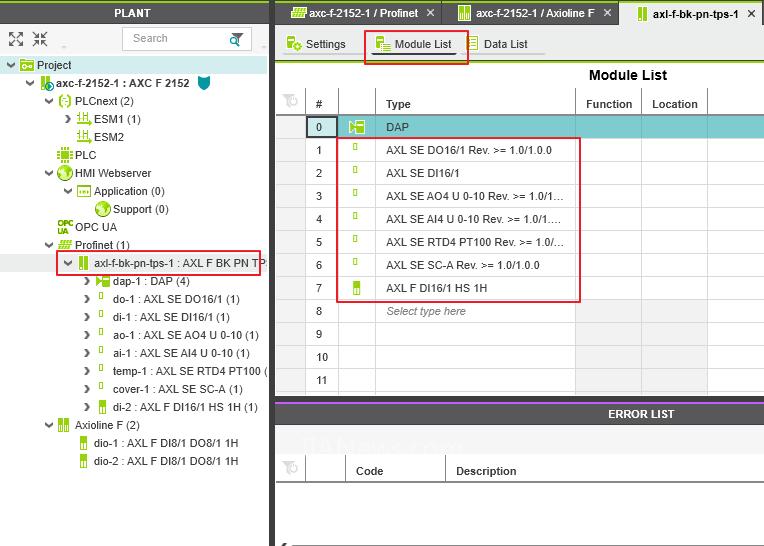The height and width of the screenshot is (546, 764).
Task: Expand the temp-1 AXL SE RTD4 node
Action: click(x=87, y=371)
